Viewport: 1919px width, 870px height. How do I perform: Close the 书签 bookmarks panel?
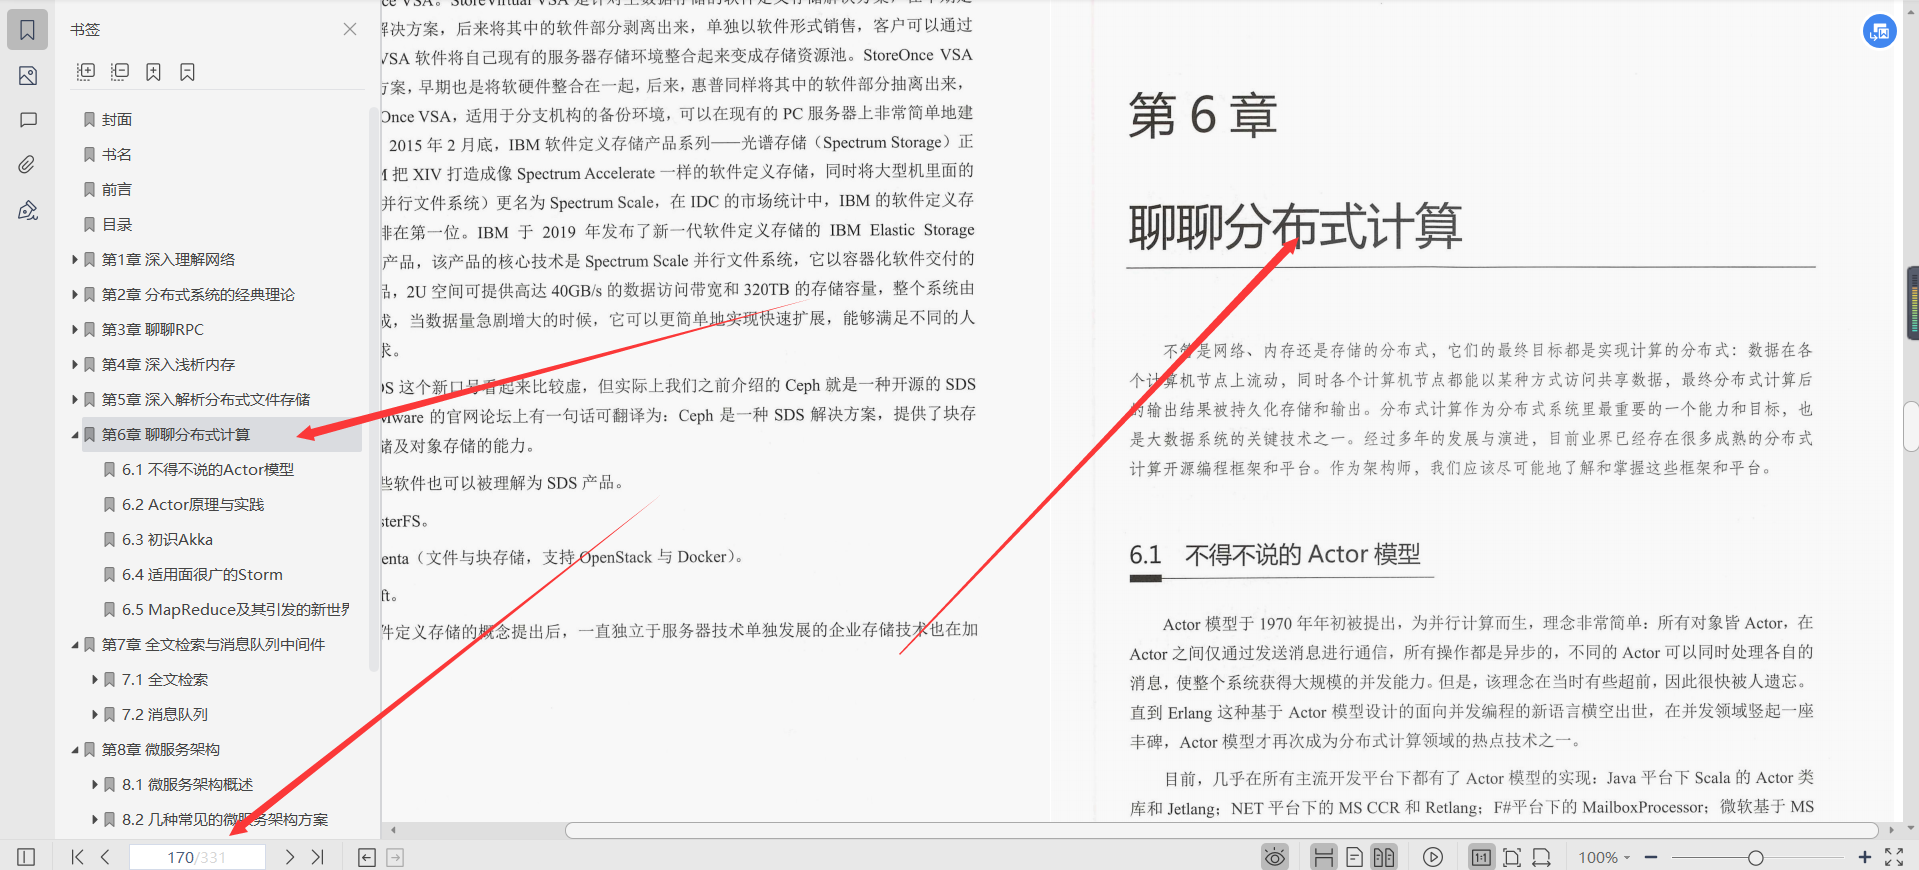(x=350, y=29)
